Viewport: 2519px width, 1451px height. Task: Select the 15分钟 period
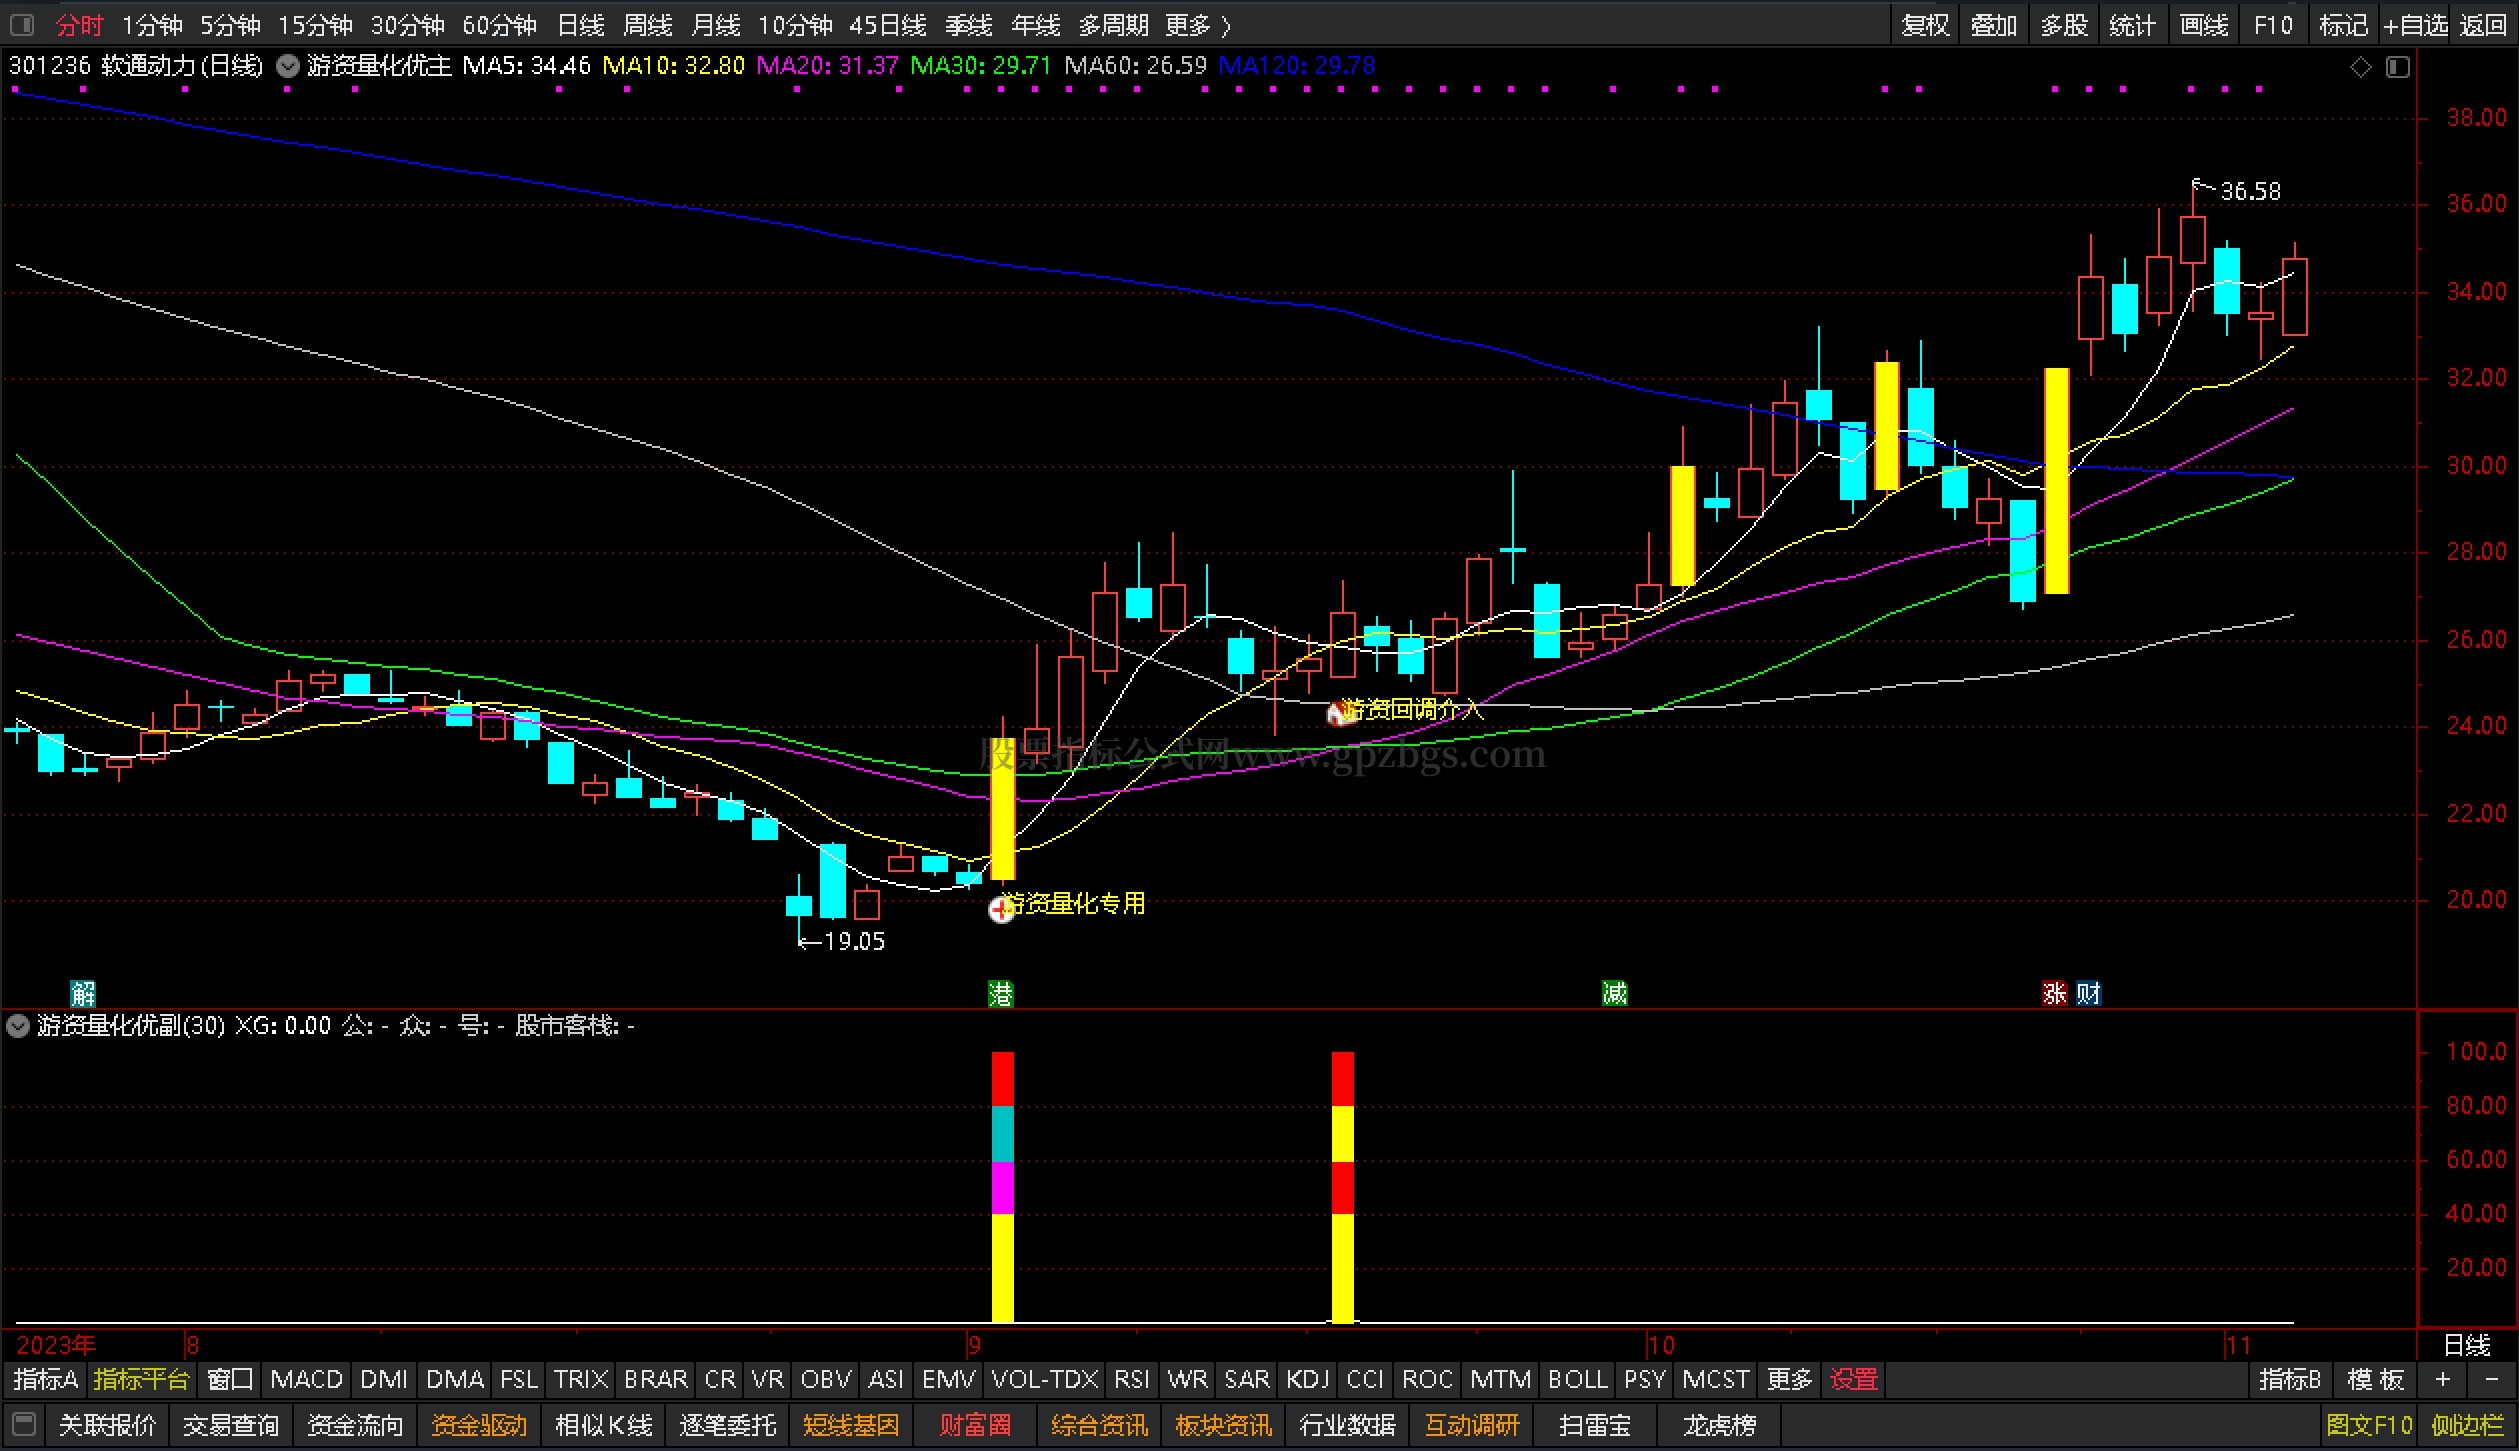[x=315, y=25]
